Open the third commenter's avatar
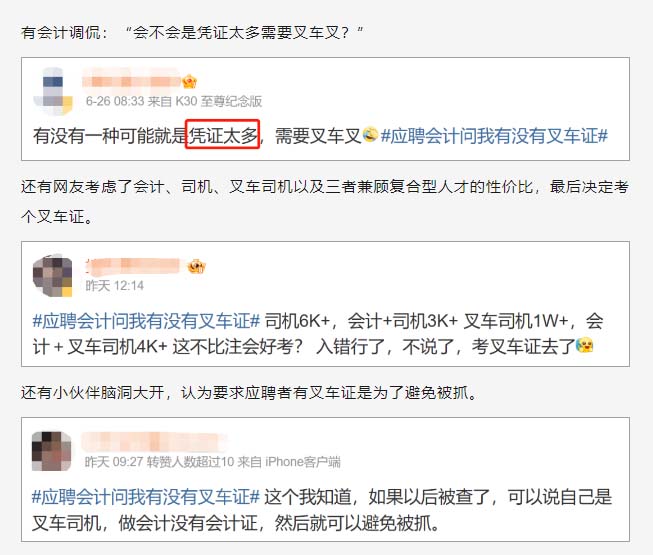The image size is (653, 555). (52, 451)
